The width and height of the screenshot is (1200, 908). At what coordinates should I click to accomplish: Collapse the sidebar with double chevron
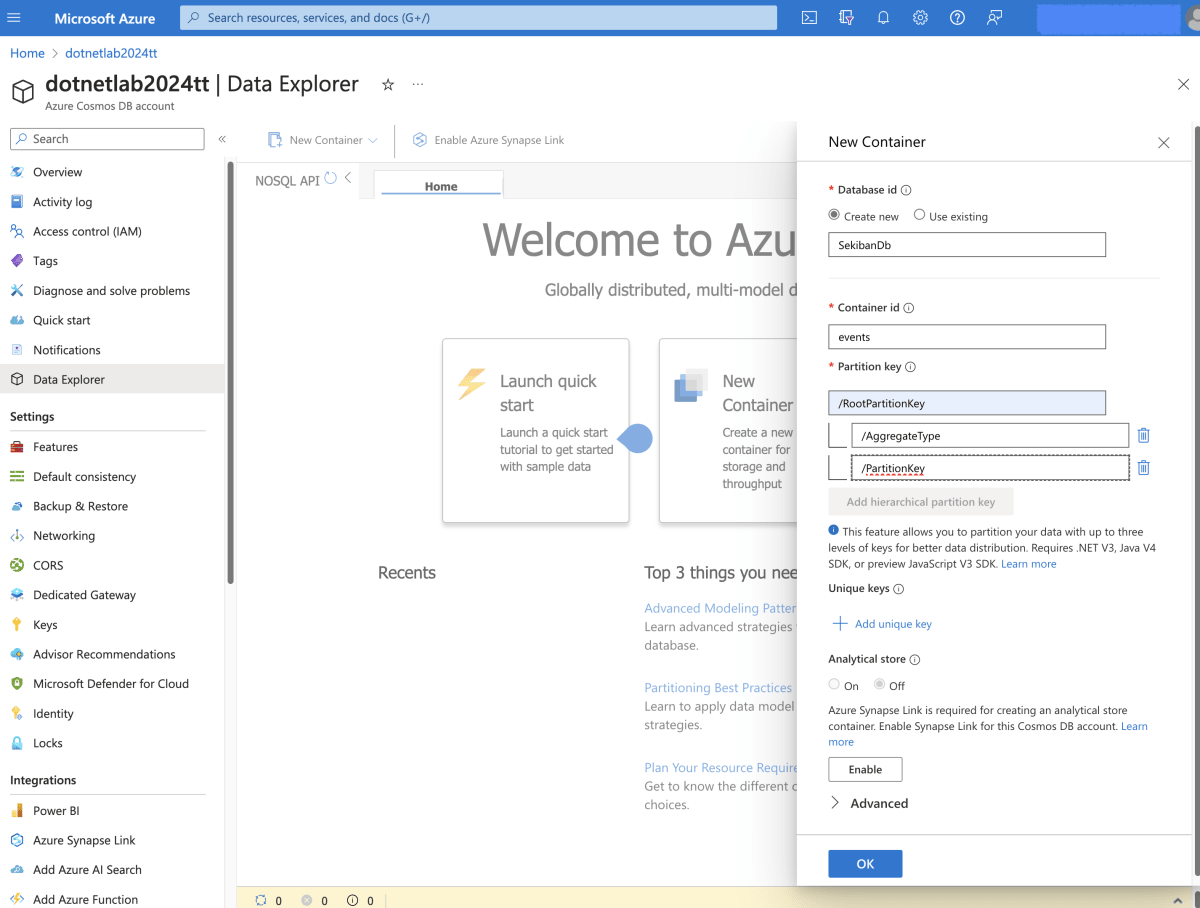[x=222, y=139]
